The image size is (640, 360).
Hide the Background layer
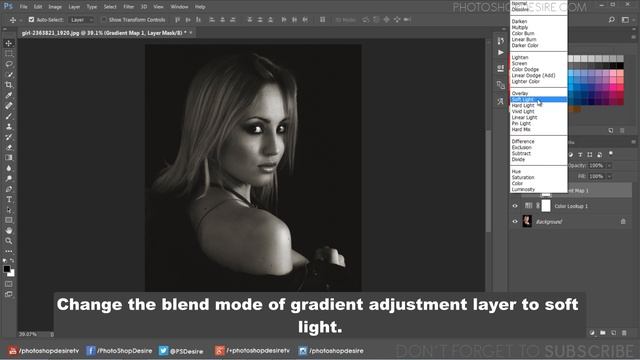pos(515,222)
